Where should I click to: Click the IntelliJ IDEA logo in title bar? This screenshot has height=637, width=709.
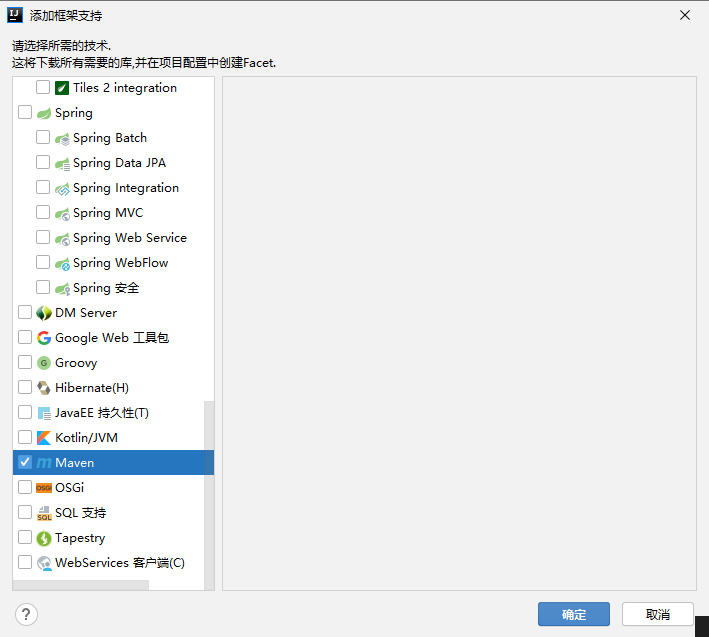[14, 15]
